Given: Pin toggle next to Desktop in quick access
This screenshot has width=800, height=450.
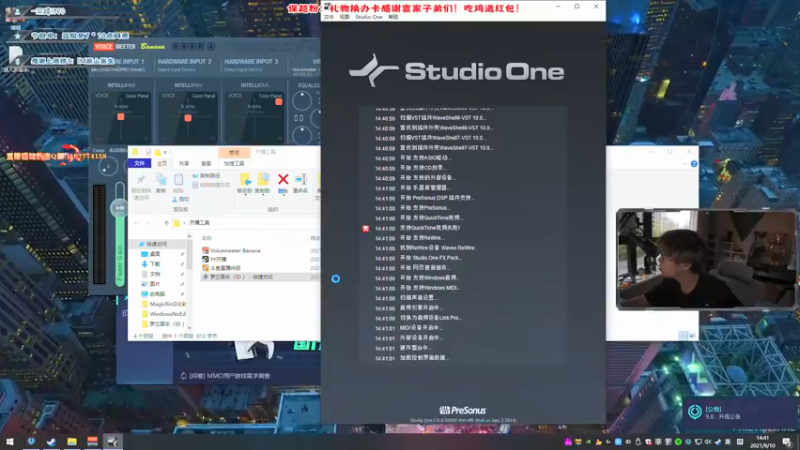Looking at the screenshot, I should (182, 254).
